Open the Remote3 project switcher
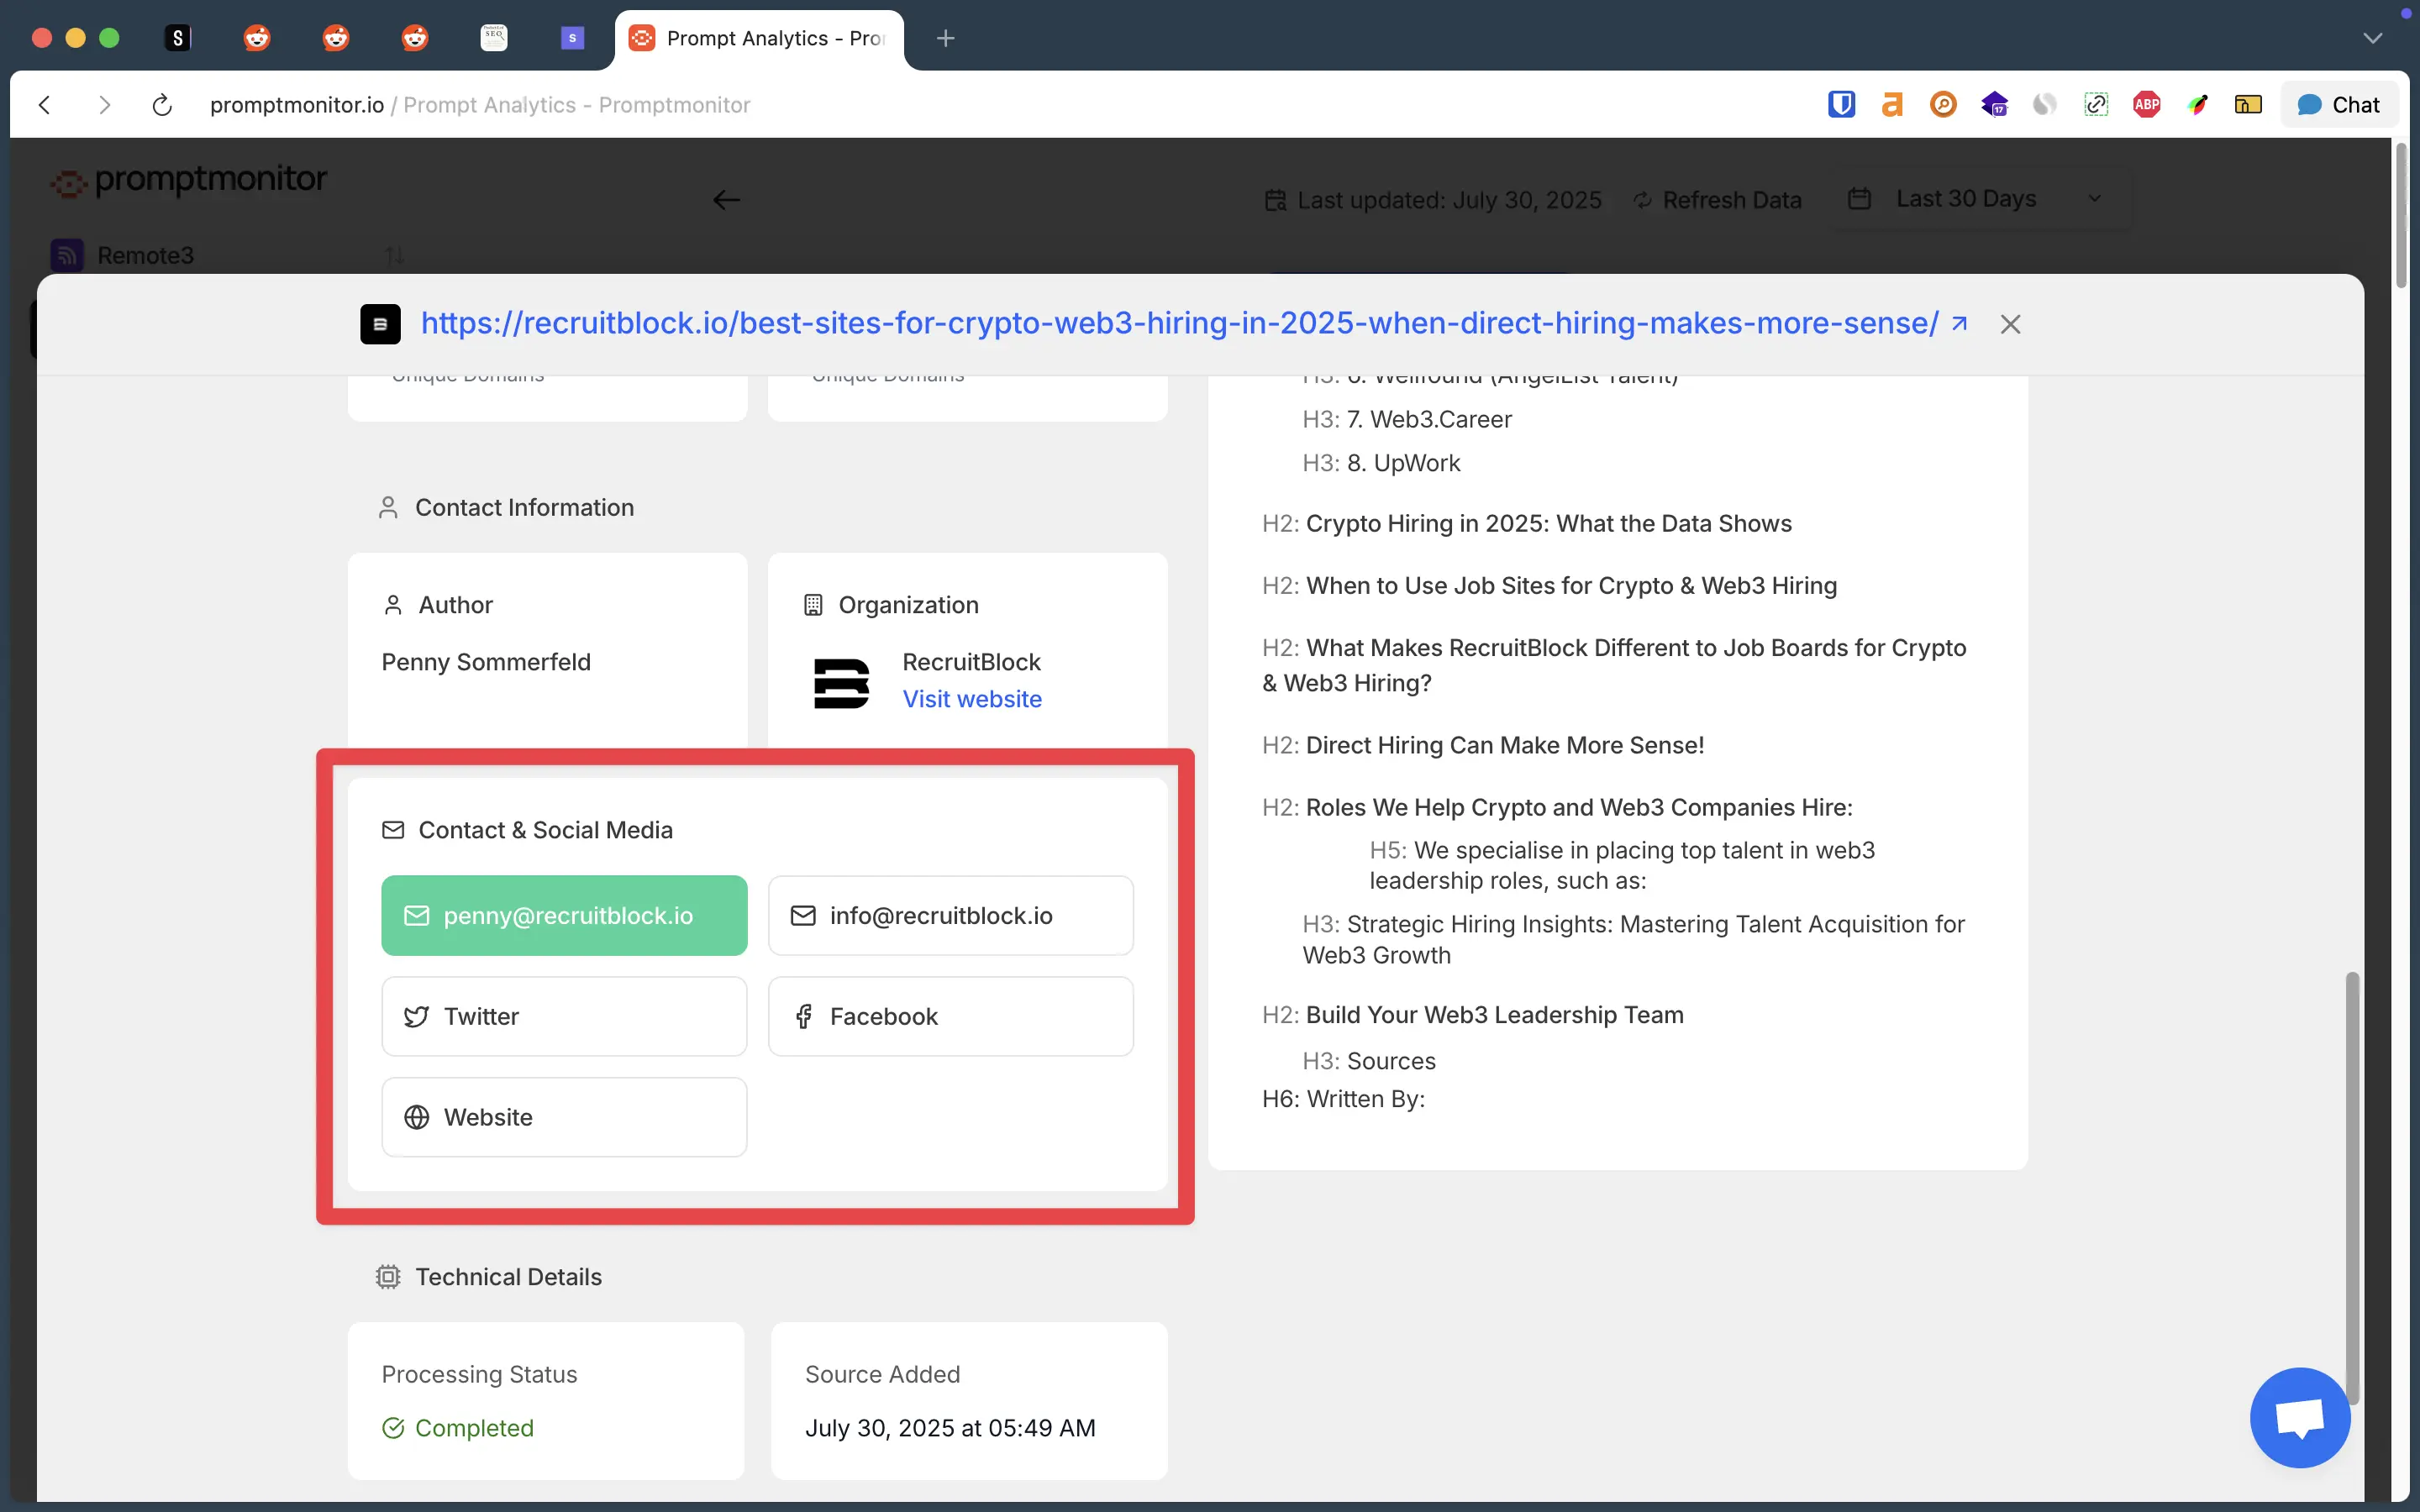 tap(229, 256)
